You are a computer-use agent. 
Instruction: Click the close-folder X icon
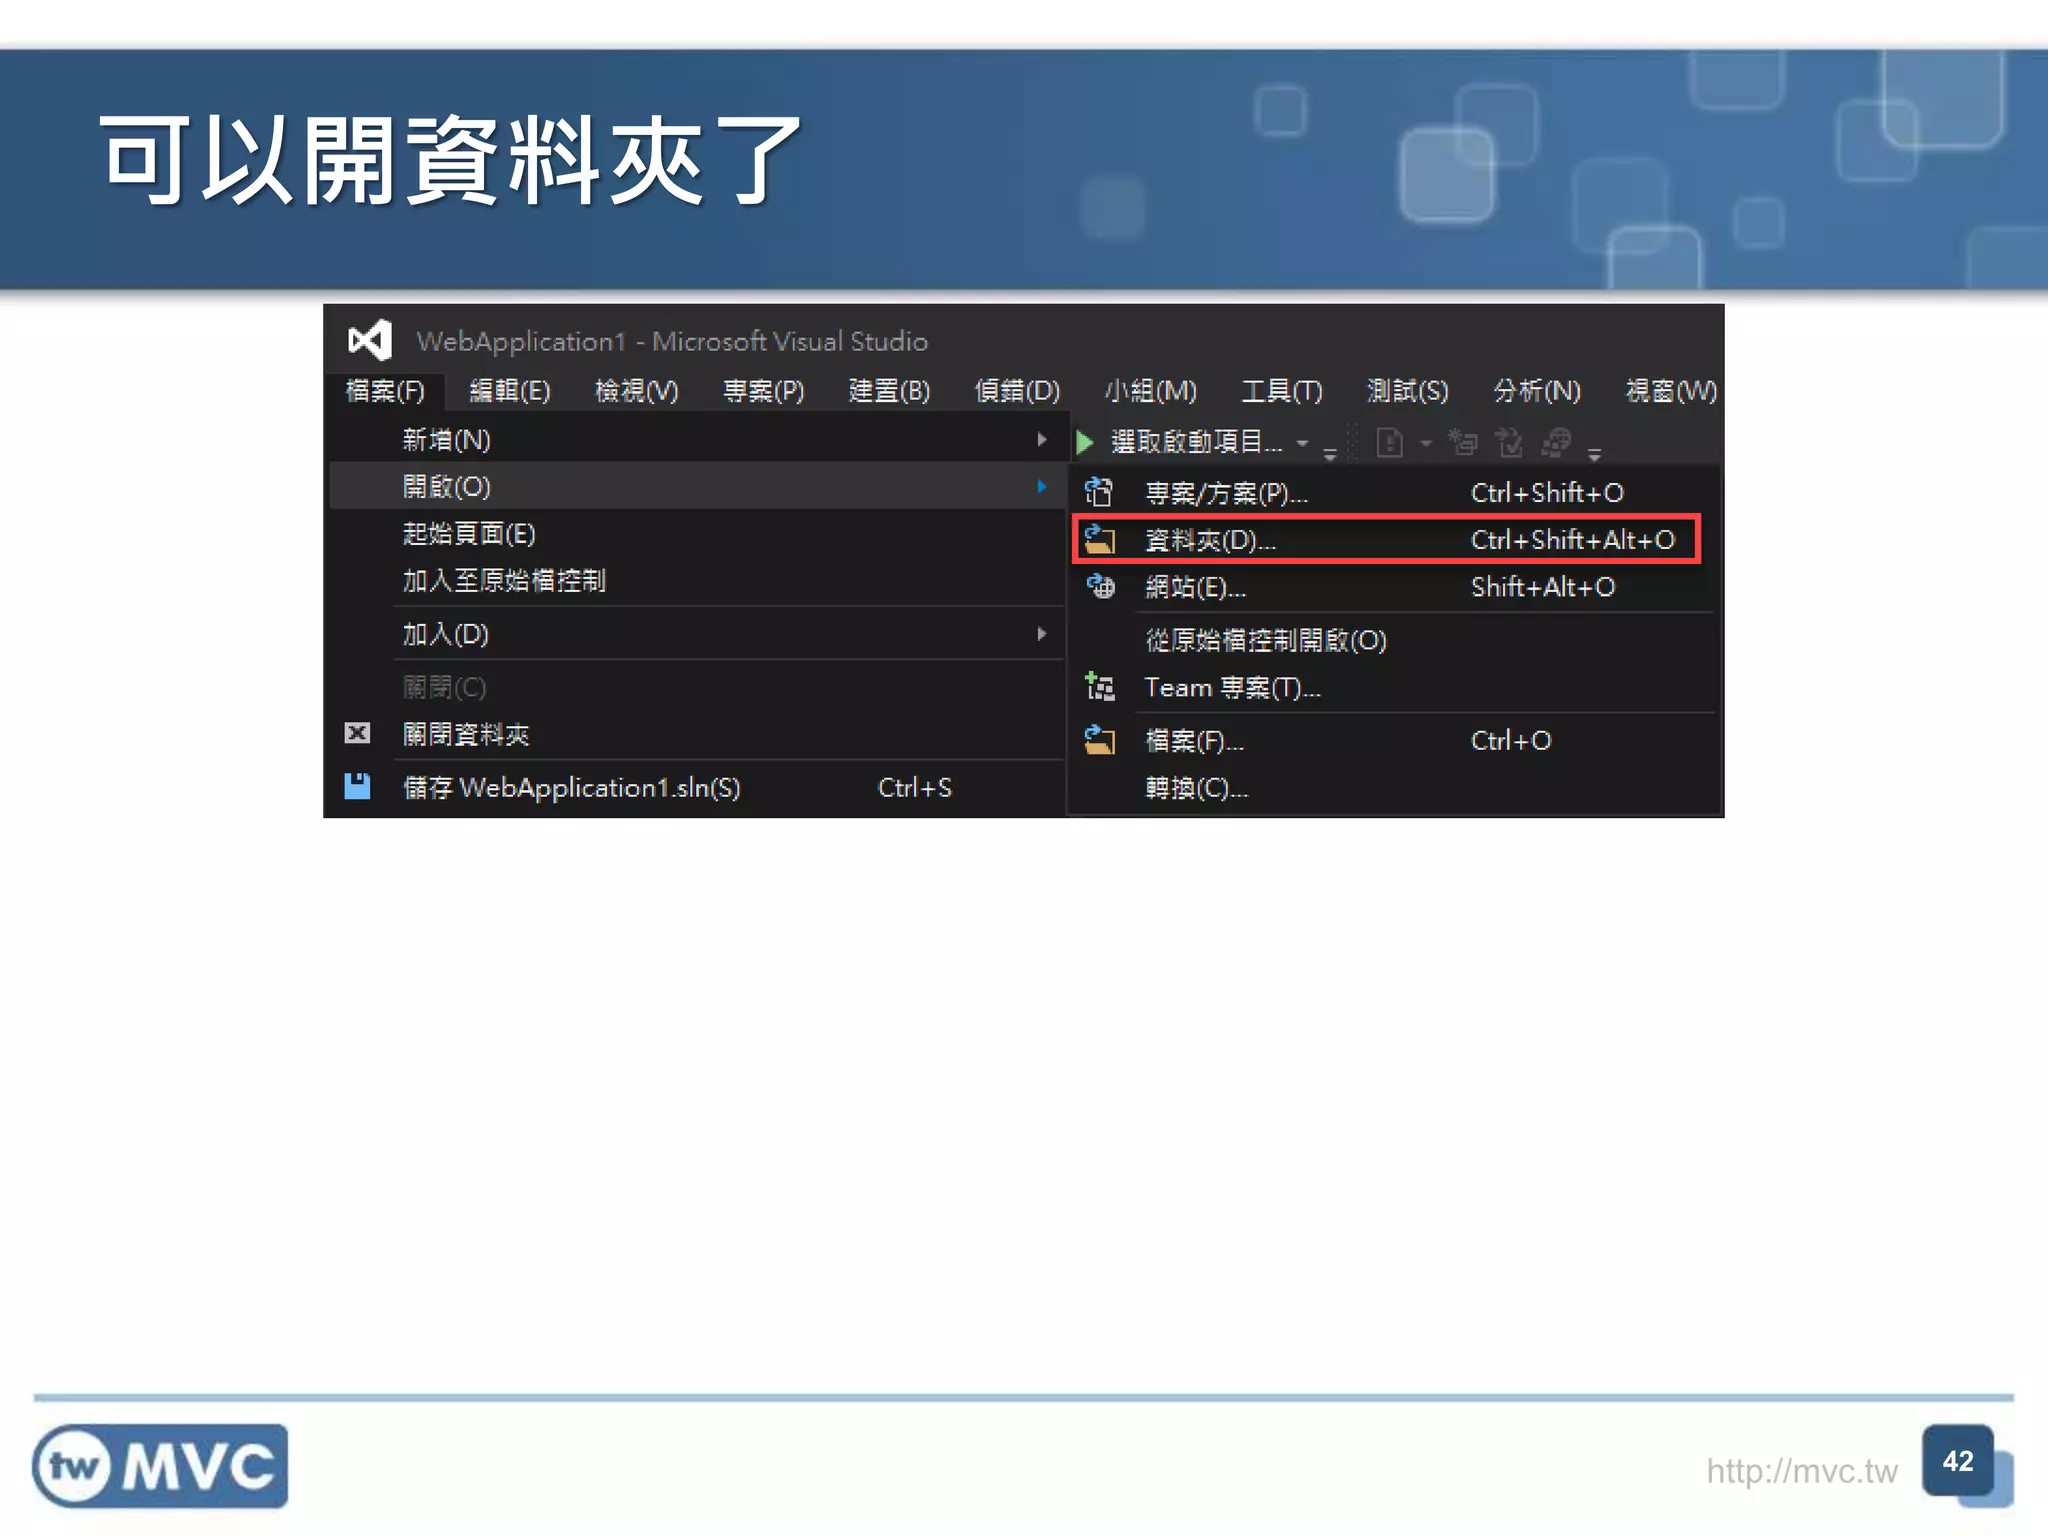coord(357,733)
